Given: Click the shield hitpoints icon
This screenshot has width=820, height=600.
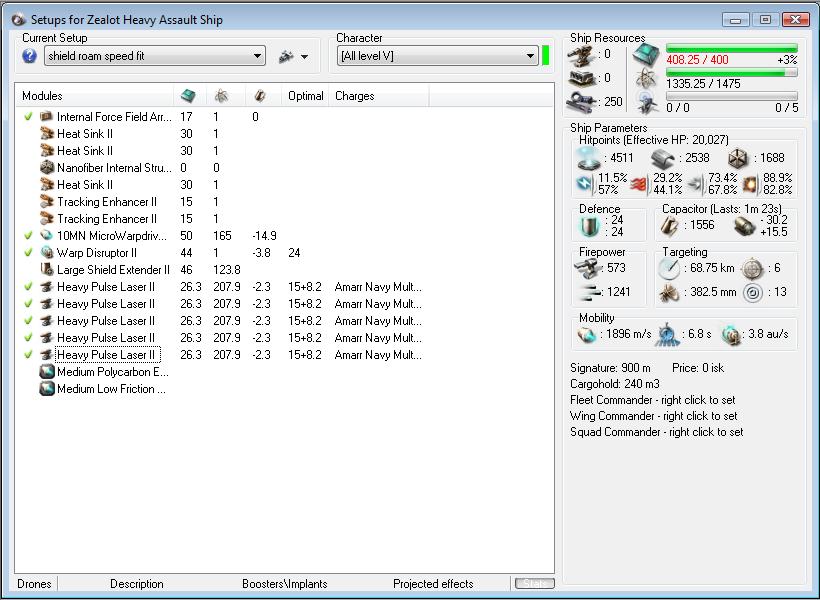Looking at the screenshot, I should pyautogui.click(x=590, y=158).
